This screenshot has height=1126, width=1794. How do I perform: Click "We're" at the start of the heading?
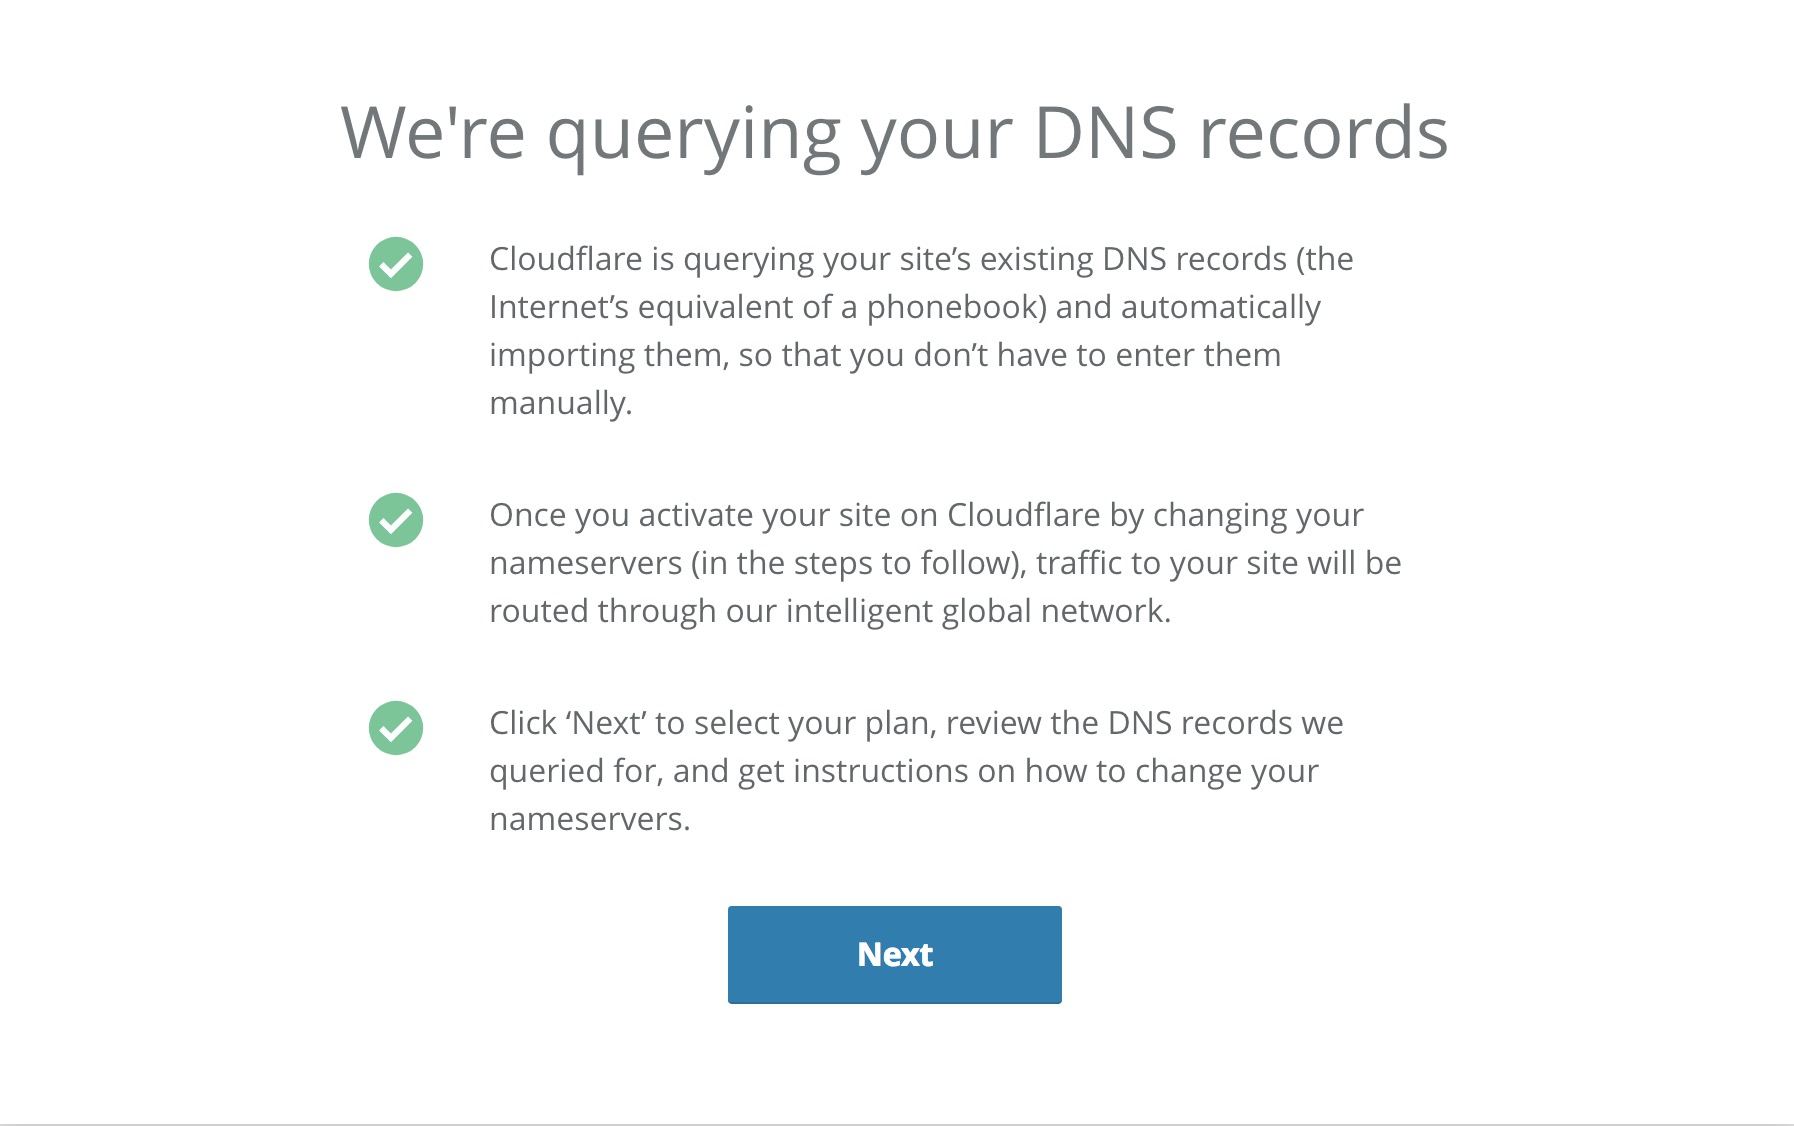[x=433, y=133]
